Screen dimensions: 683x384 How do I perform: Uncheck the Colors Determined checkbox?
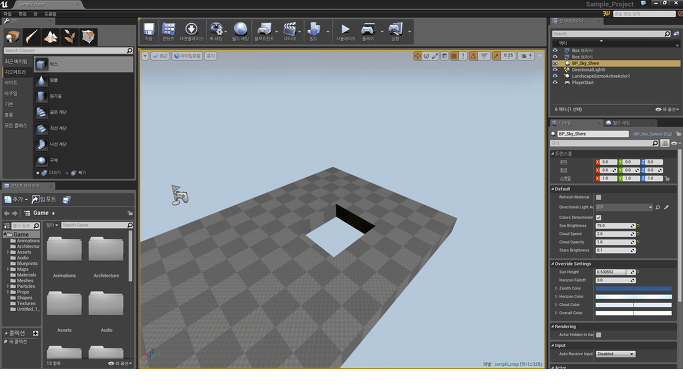[598, 217]
